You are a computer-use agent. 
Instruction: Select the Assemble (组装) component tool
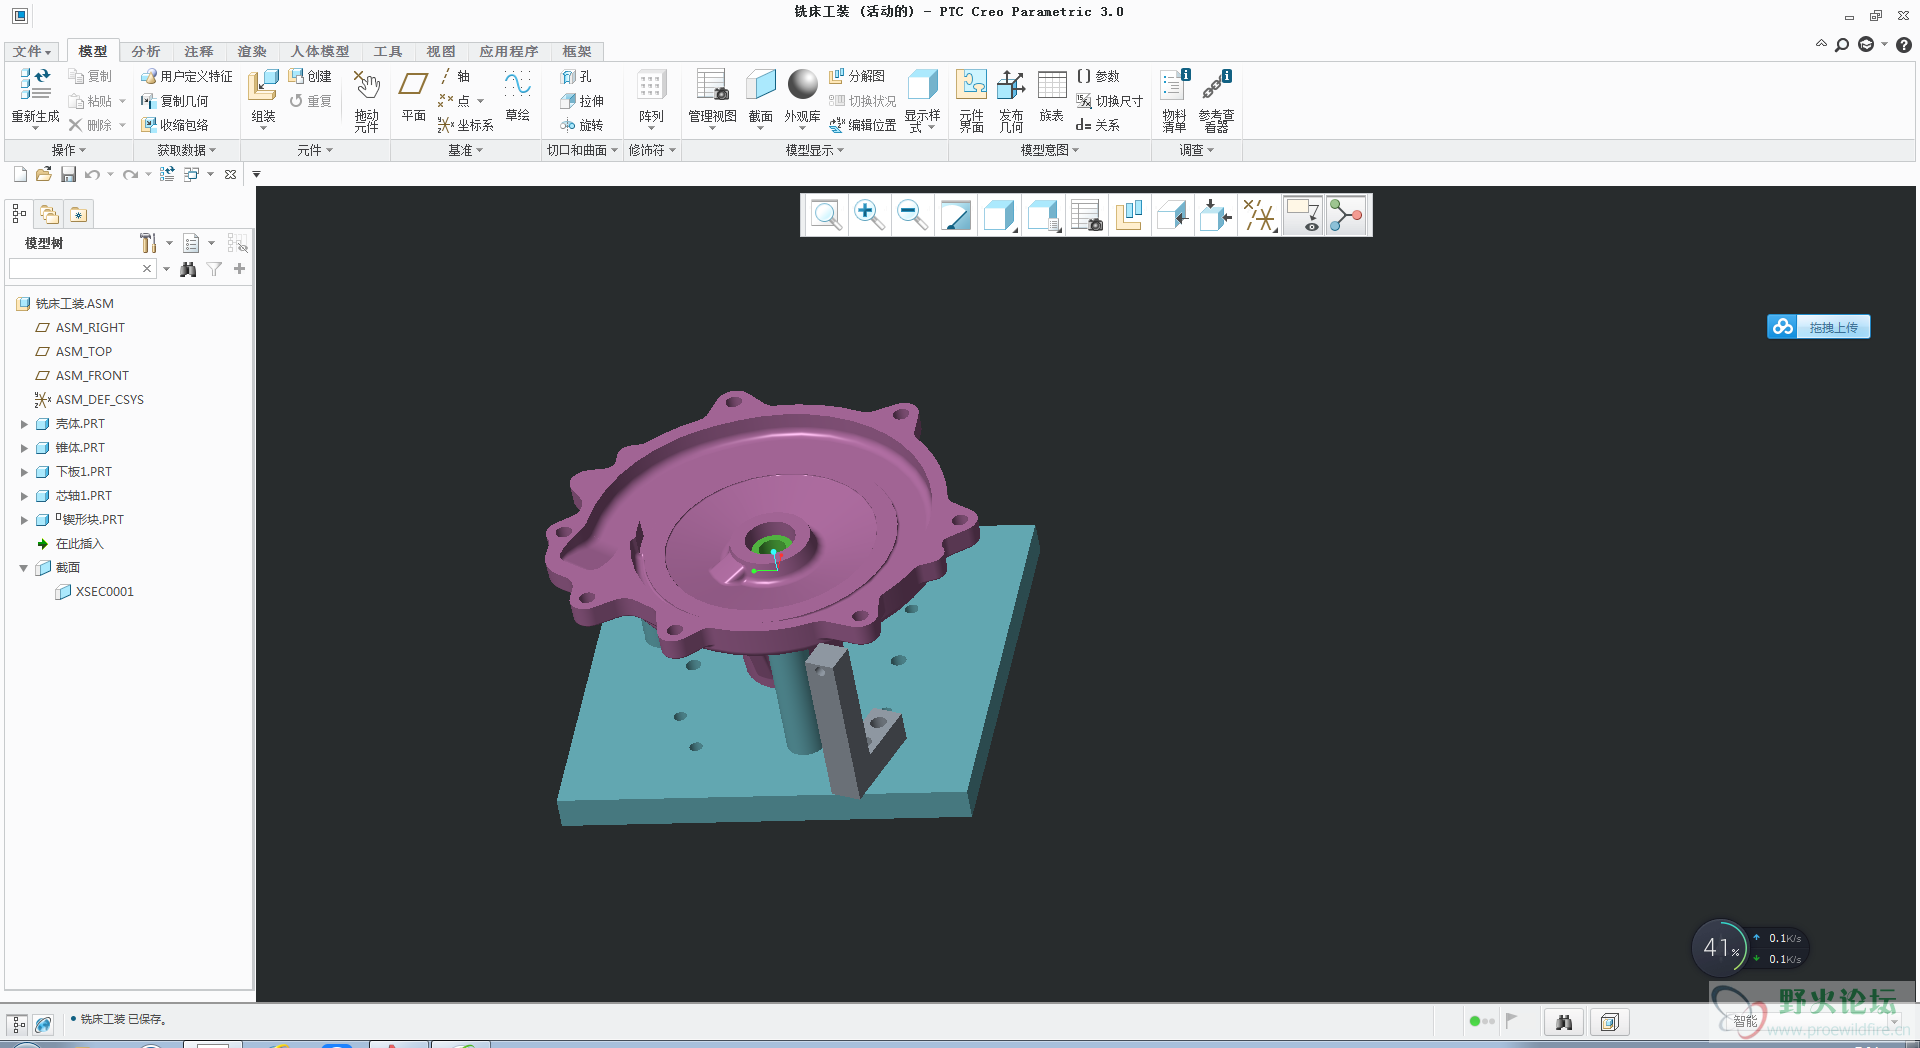263,85
